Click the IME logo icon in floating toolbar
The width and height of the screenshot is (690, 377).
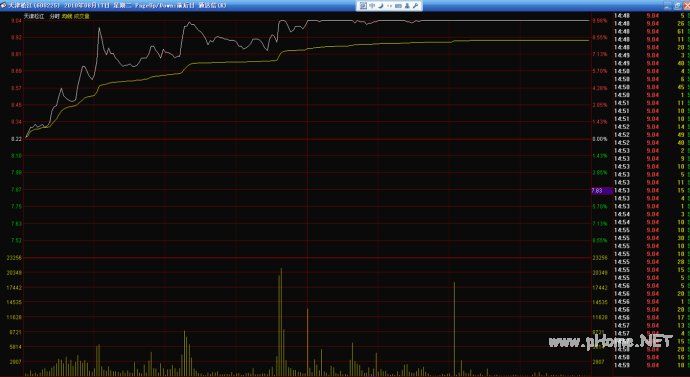tap(363, 6)
